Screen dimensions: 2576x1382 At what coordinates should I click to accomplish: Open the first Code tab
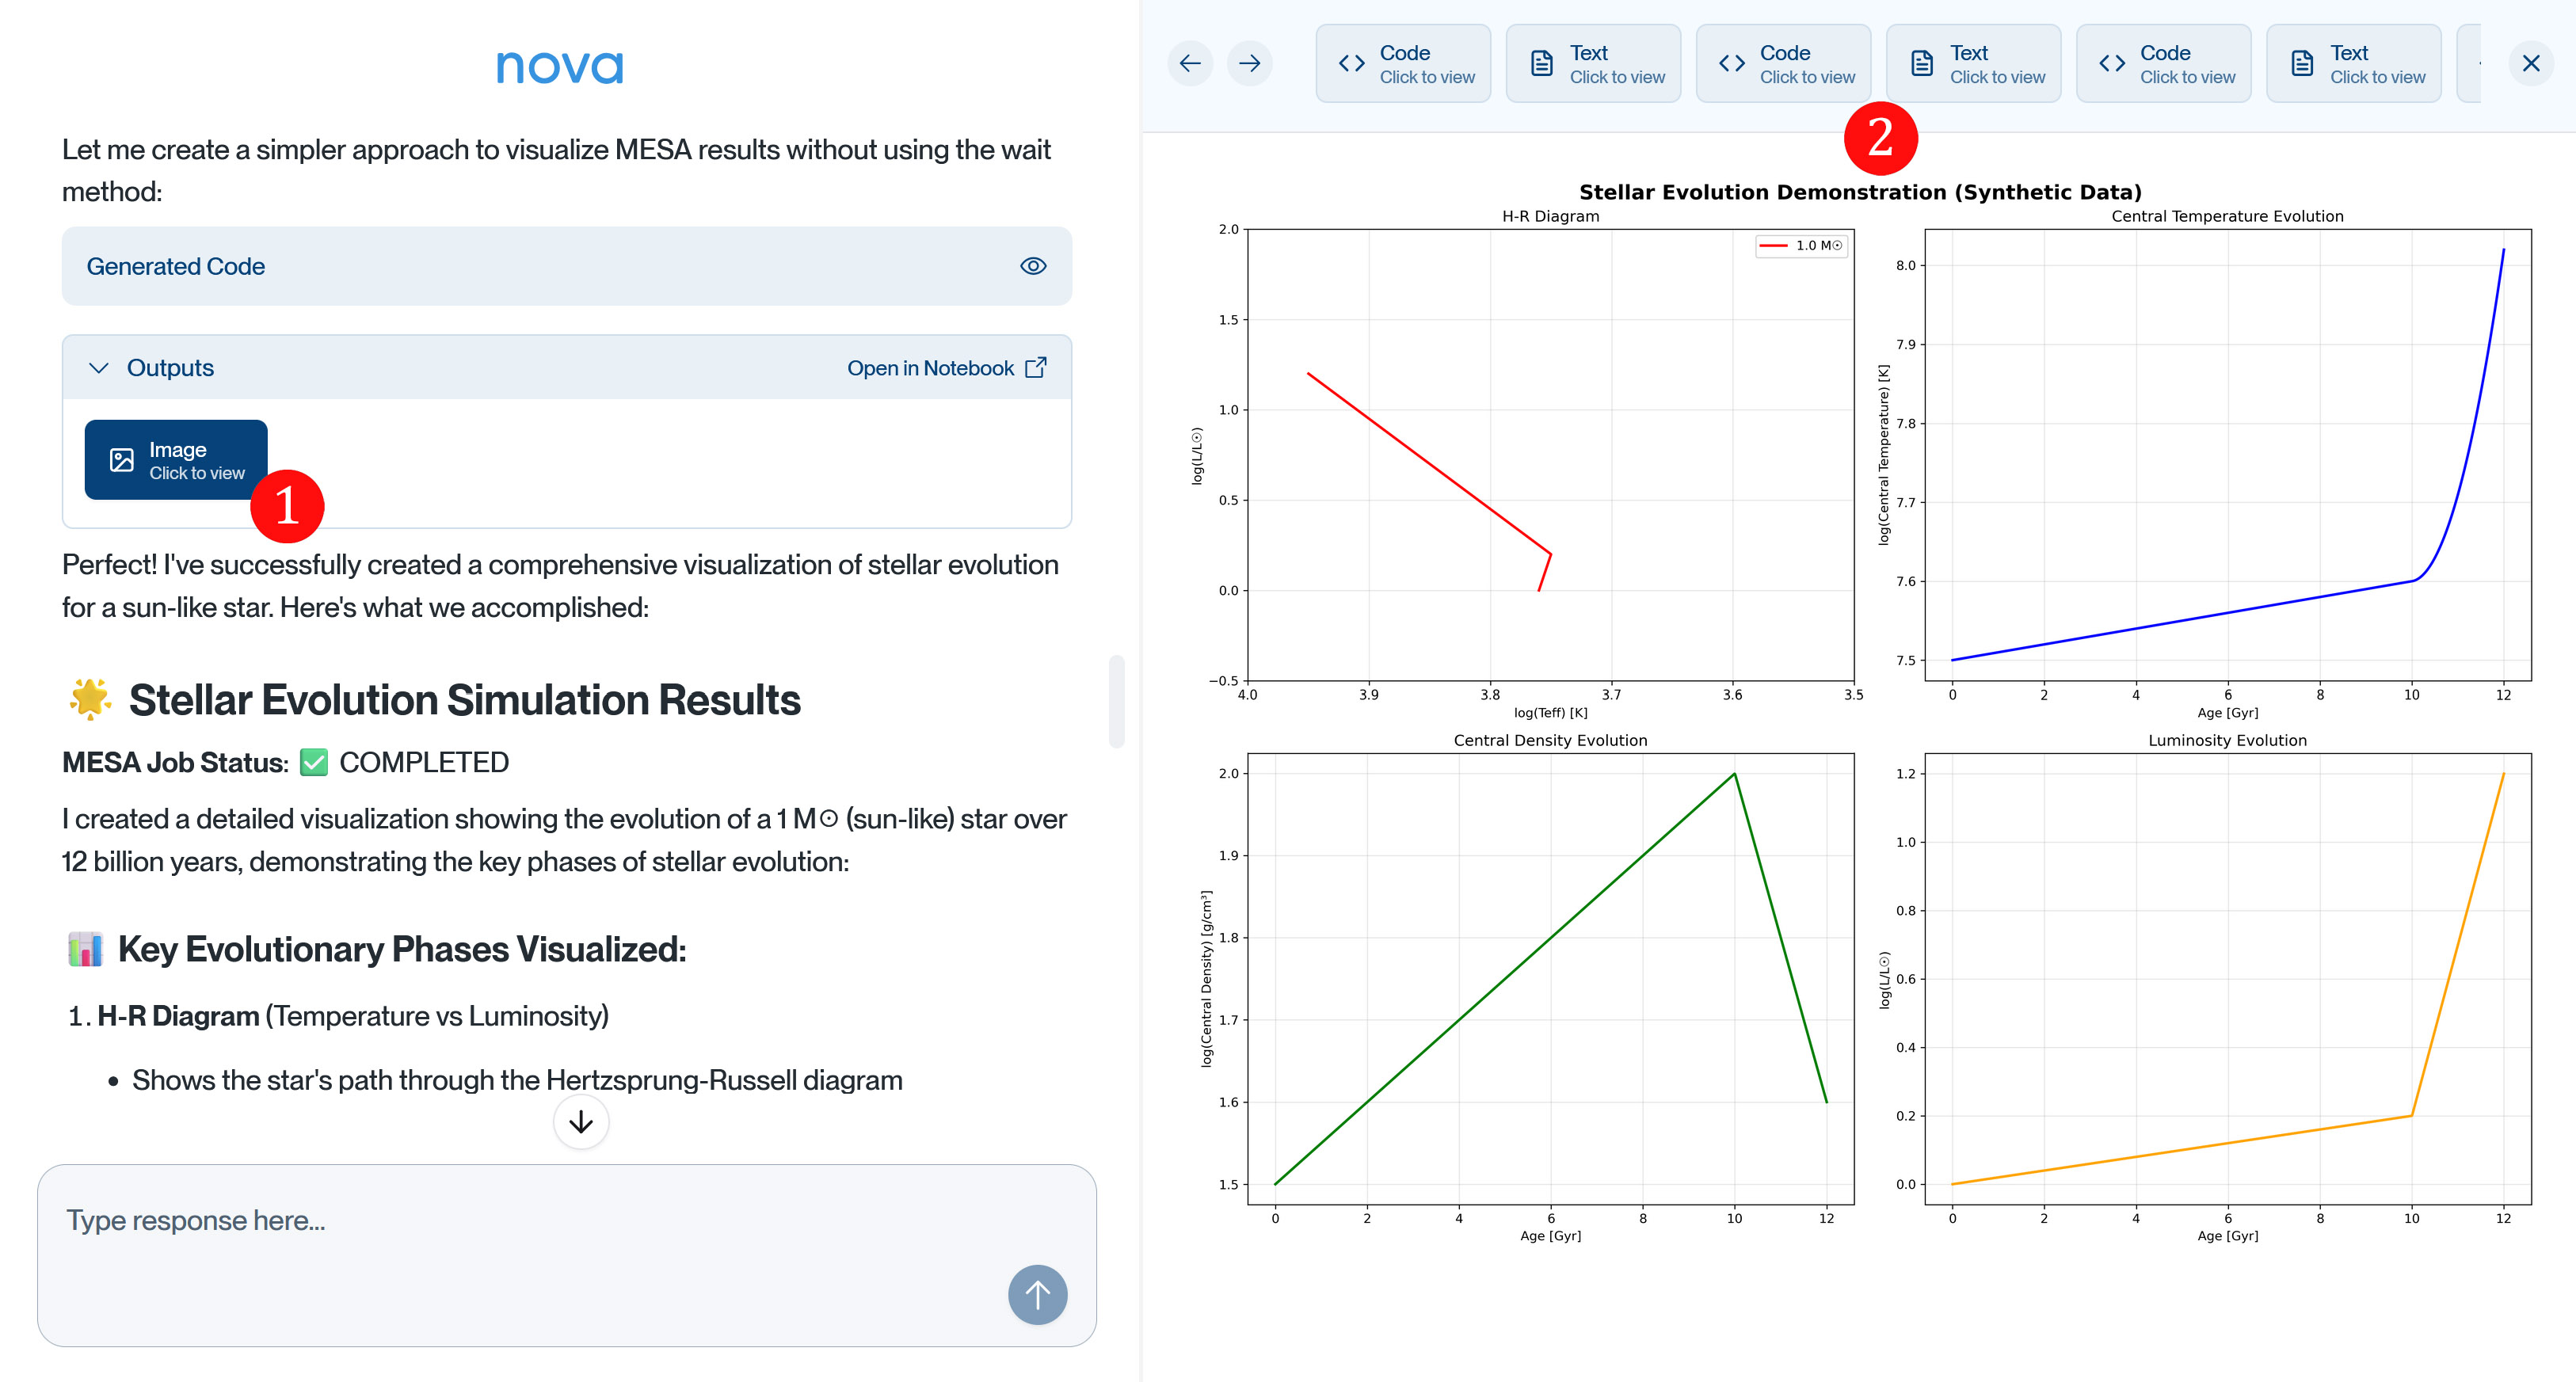(1403, 64)
